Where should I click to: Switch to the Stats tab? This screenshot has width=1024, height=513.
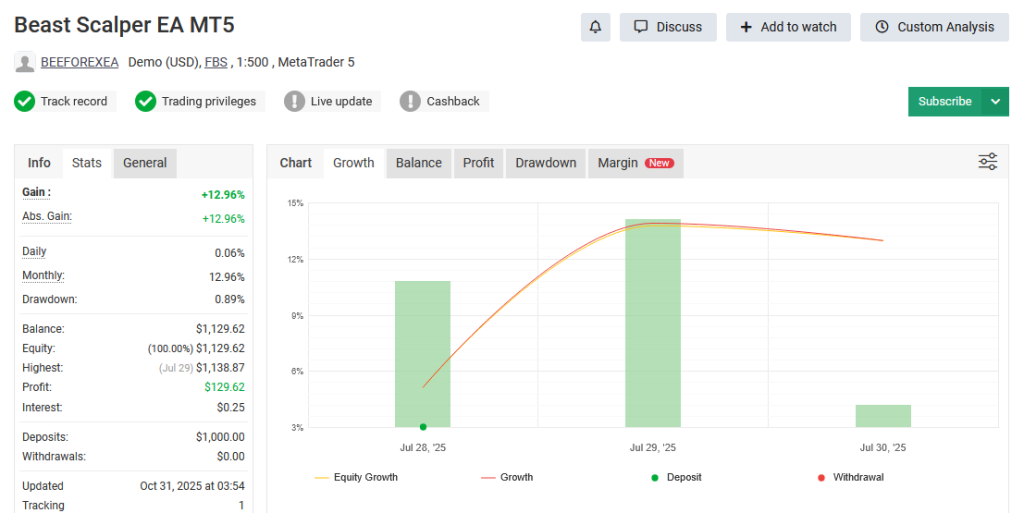[x=87, y=163]
